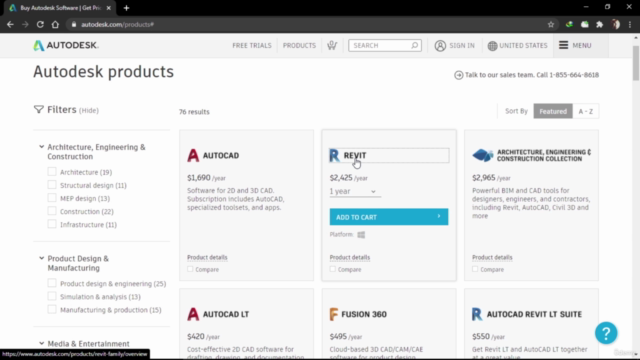This screenshot has width=640, height=360.
Task: Check Product design & engineering (25) filter
Action: tap(52, 283)
